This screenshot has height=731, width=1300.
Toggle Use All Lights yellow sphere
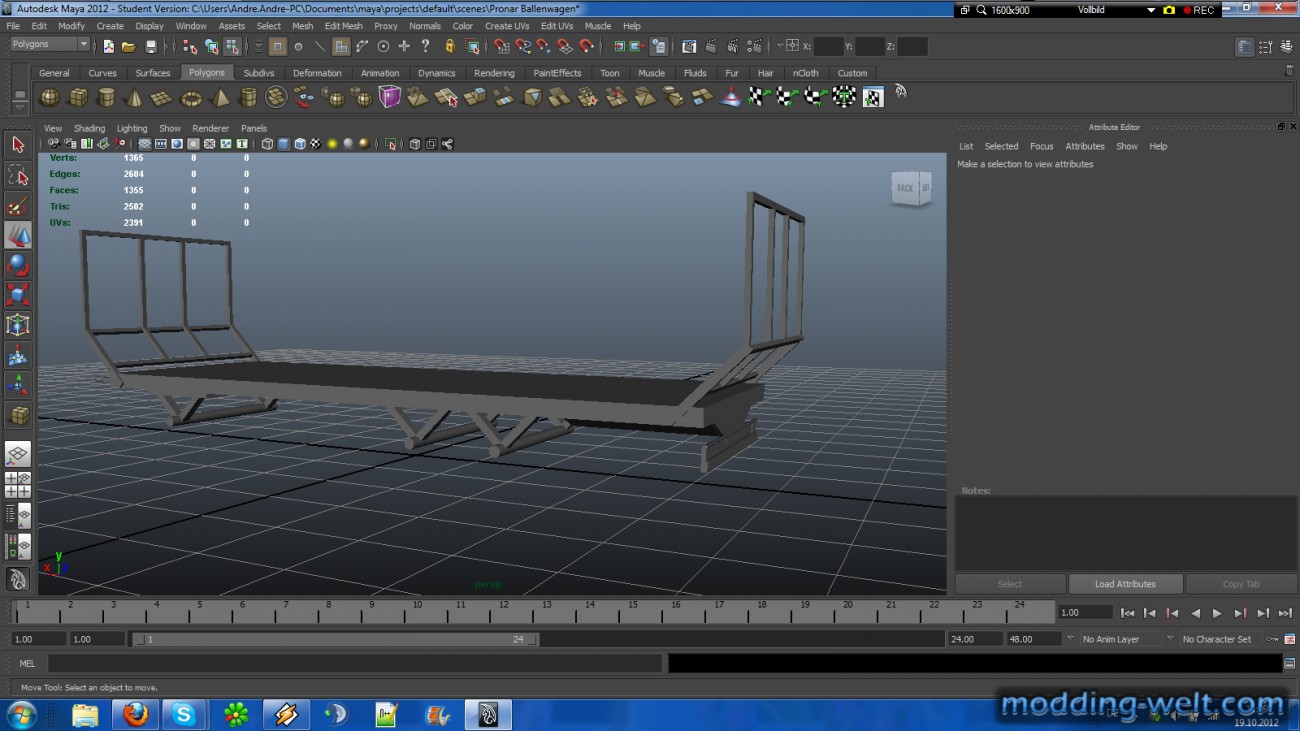coord(332,144)
